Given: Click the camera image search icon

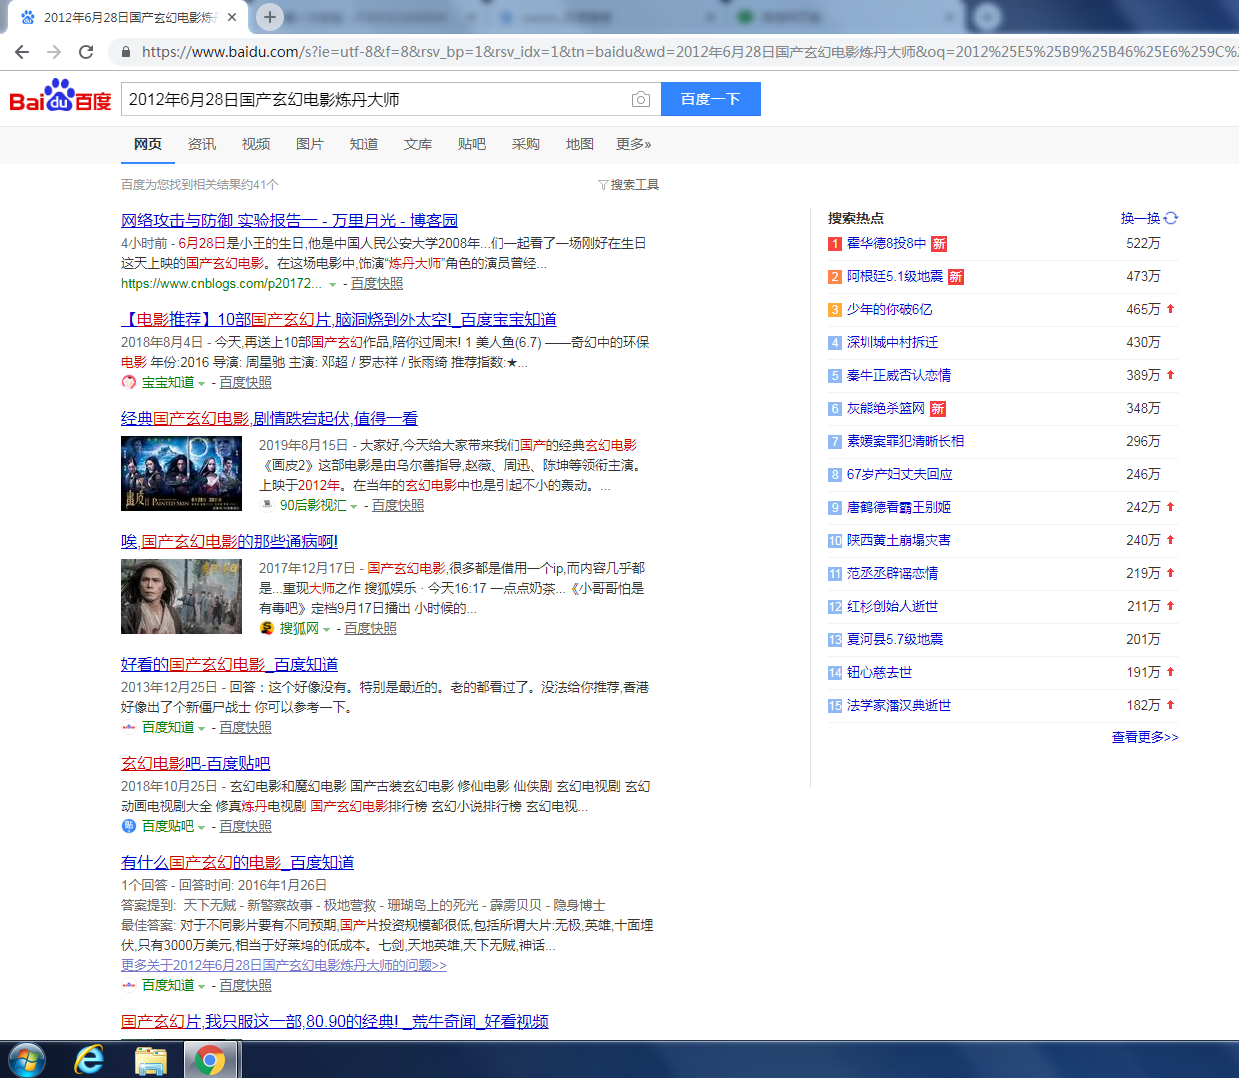Looking at the screenshot, I should [x=641, y=100].
